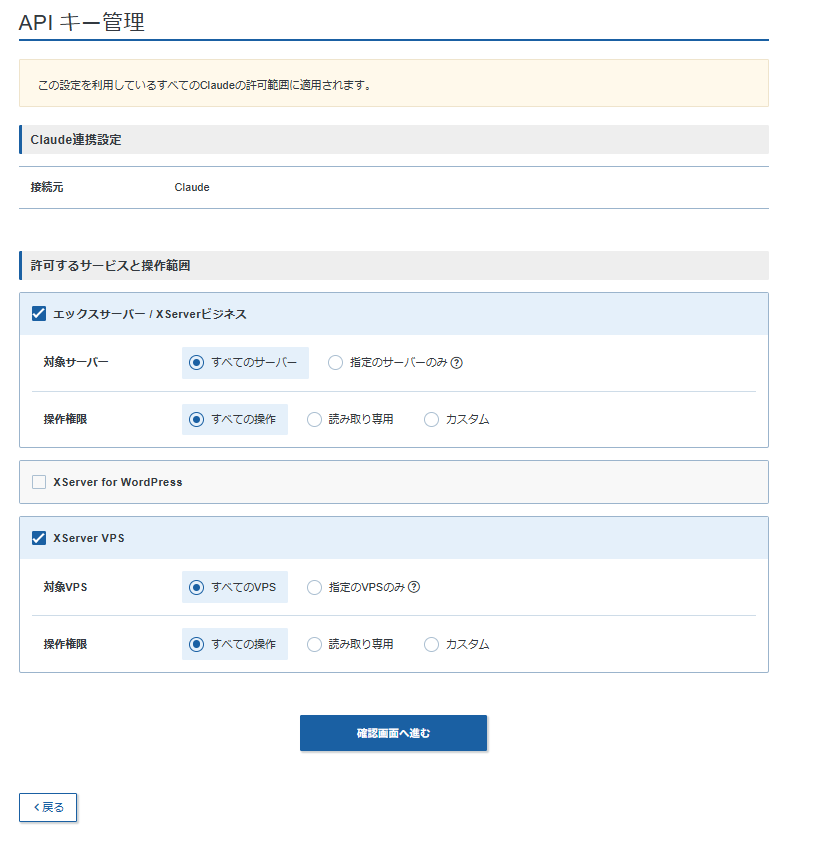Open help icon beside 指定のVPSのみ

[x=414, y=587]
